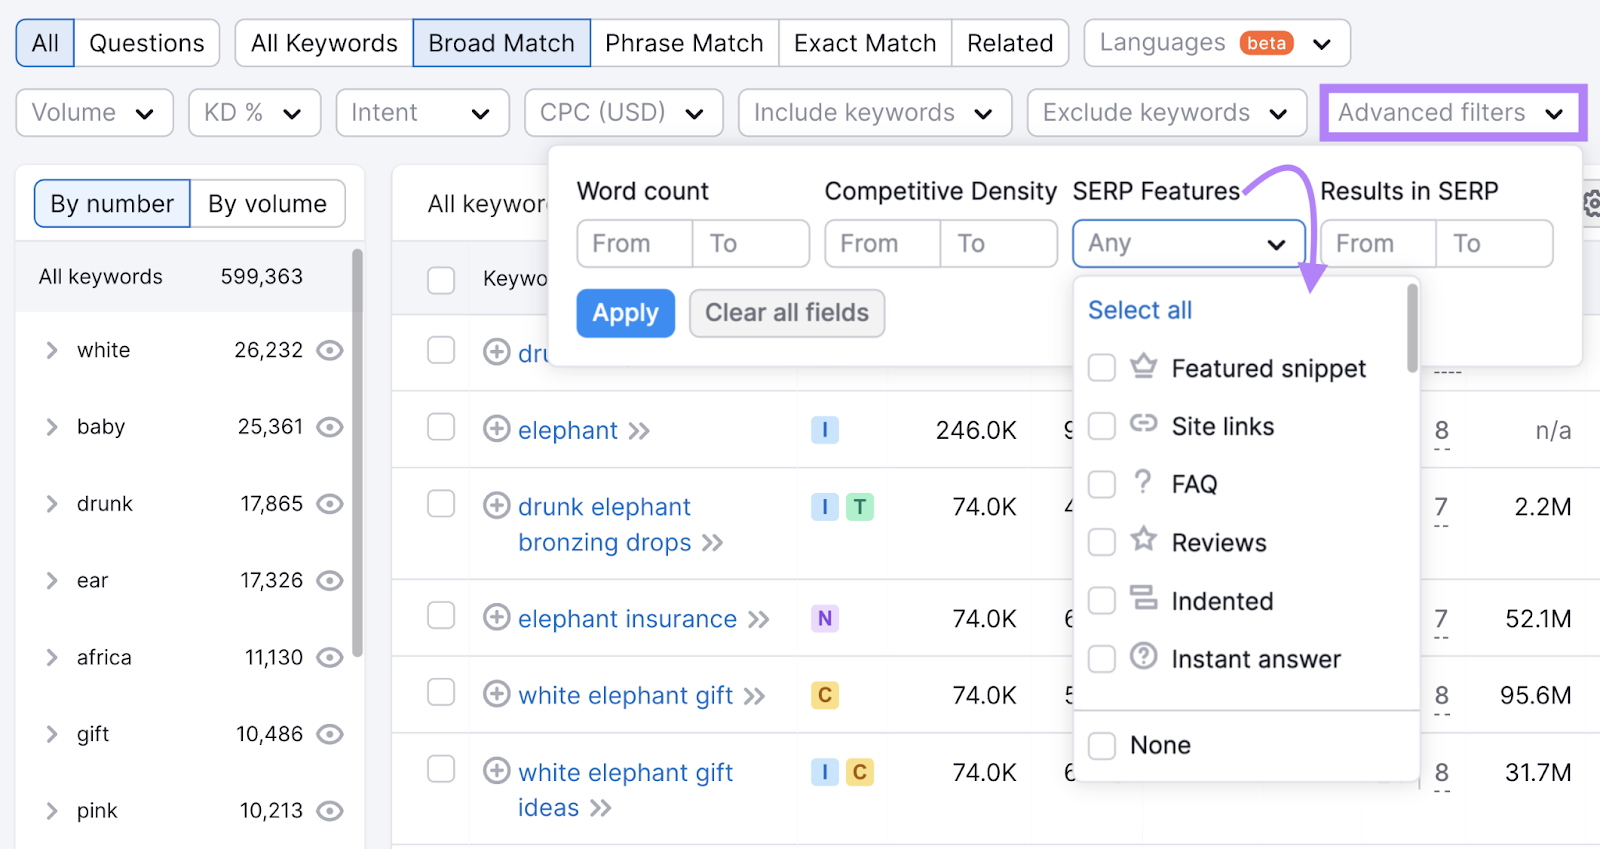Click the SERP features list scrollbar
The height and width of the screenshot is (849, 1600).
[x=1412, y=328]
